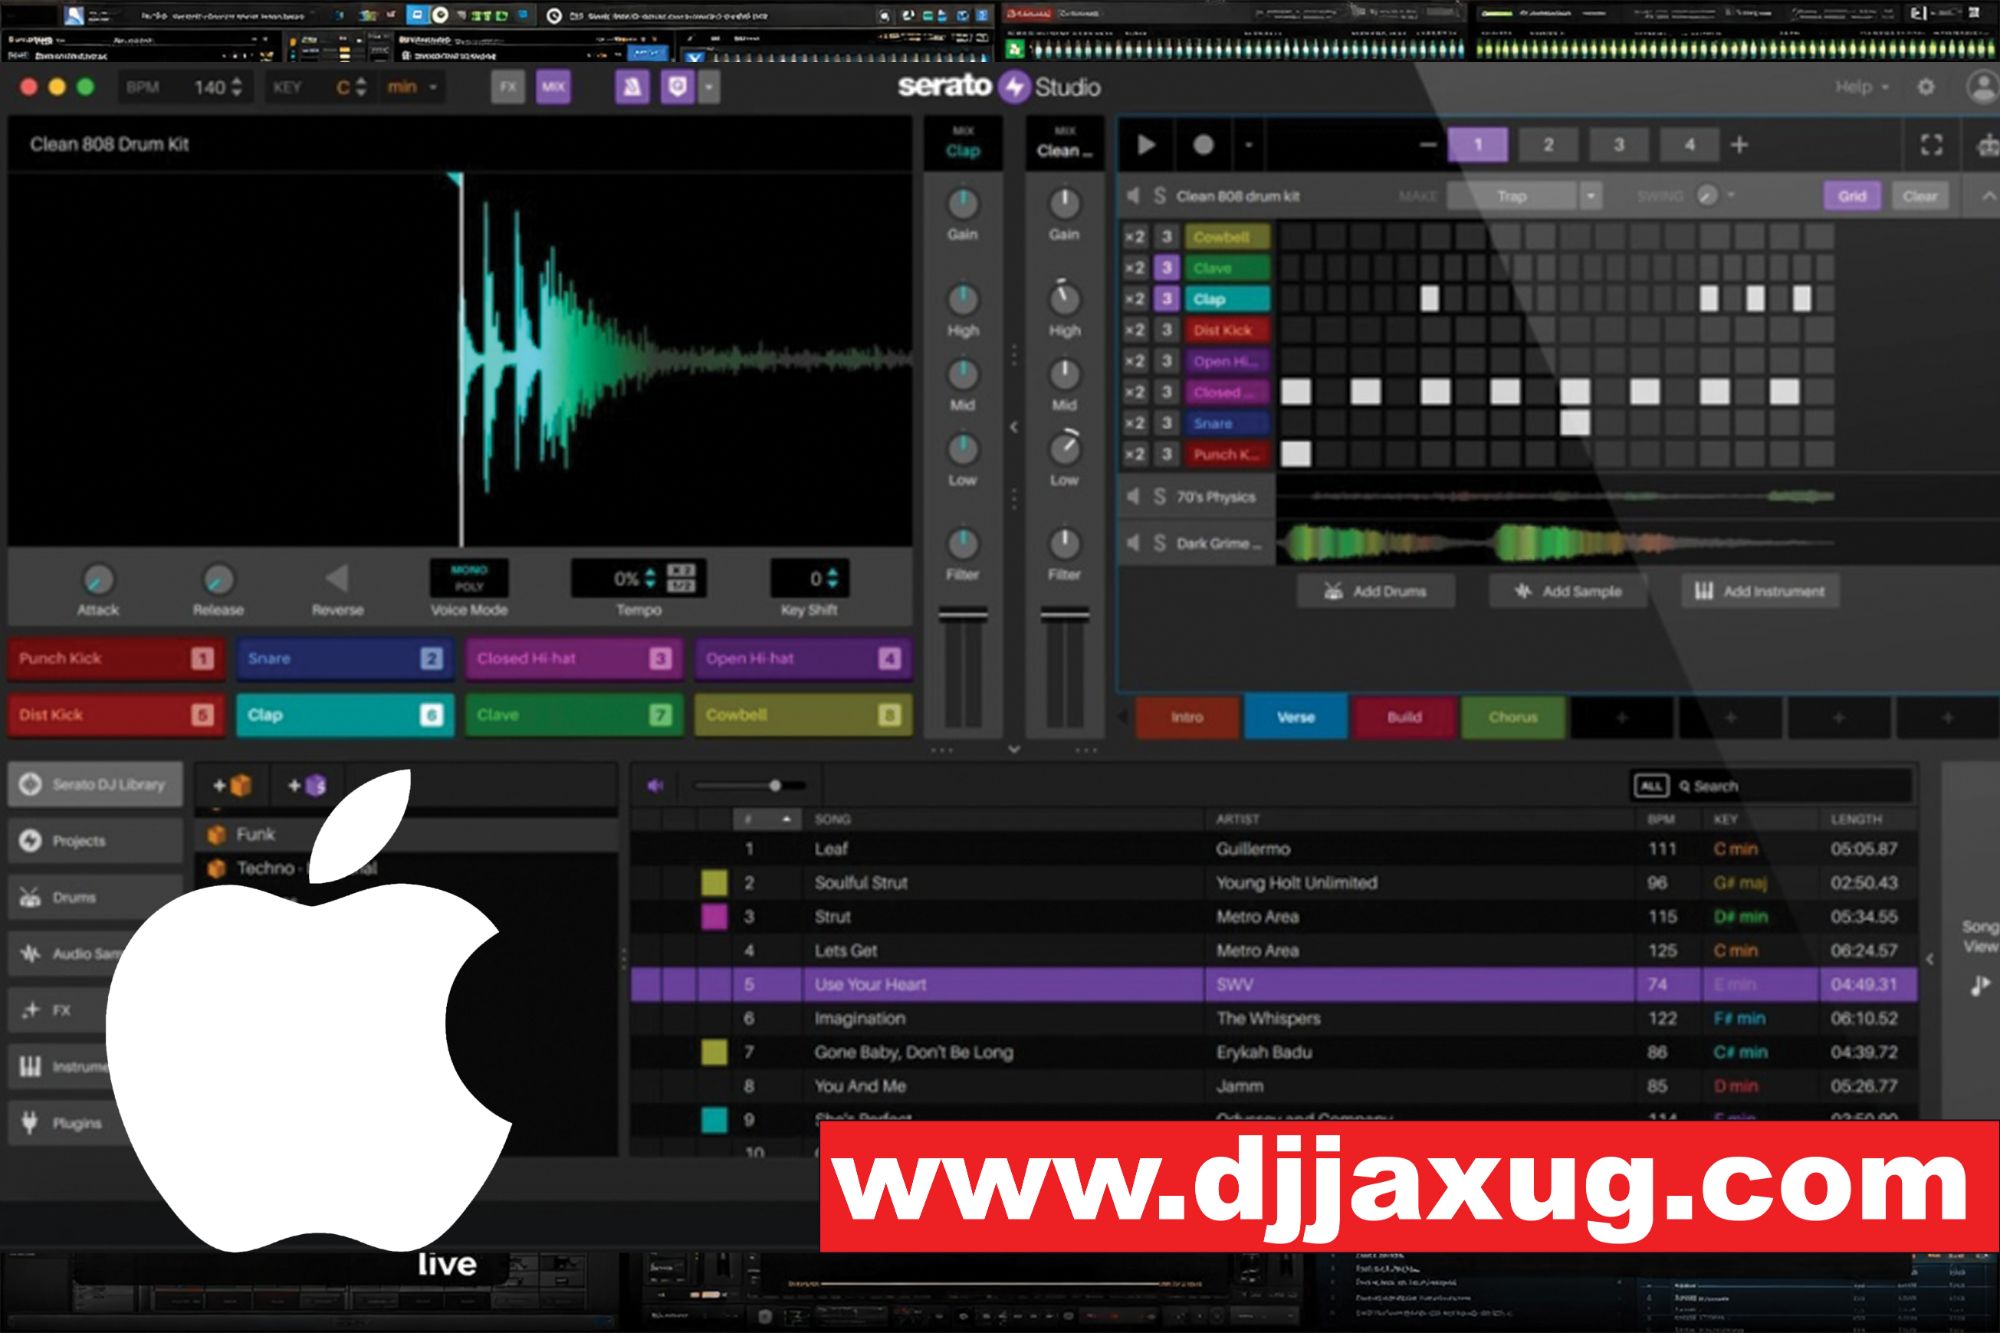Viewport: 2000px width, 1333px height.
Task: Click Add crate icon in library
Action: point(232,786)
